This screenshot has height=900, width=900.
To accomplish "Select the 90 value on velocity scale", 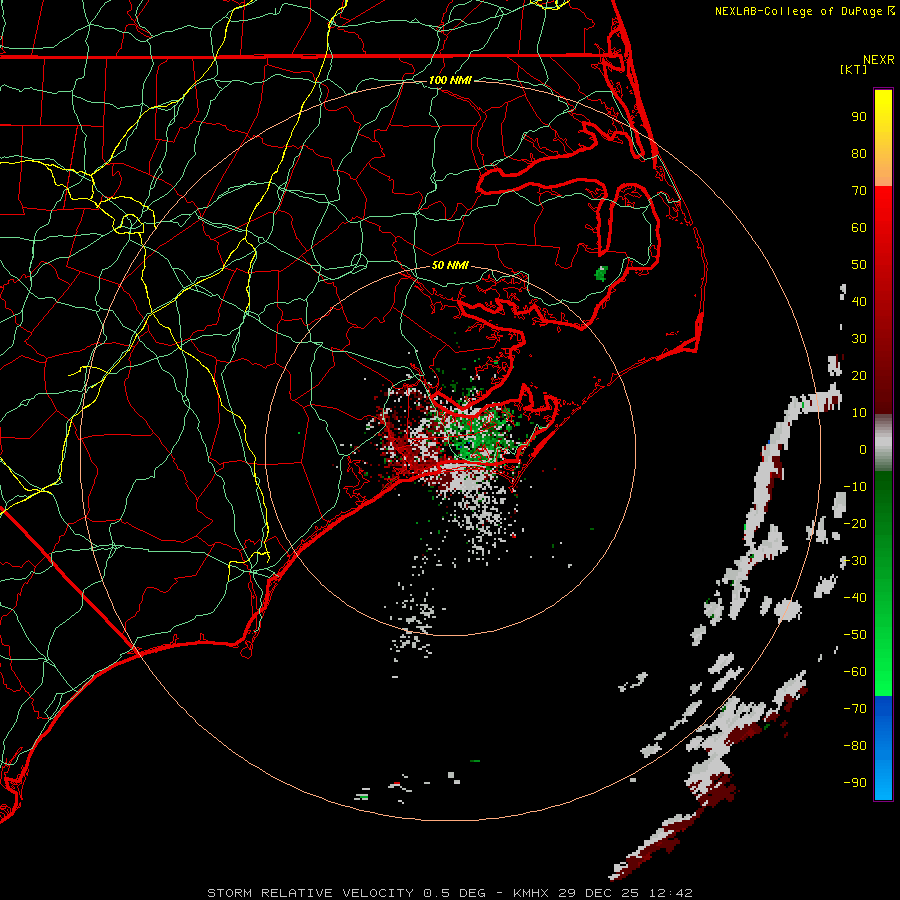I will (859, 117).
